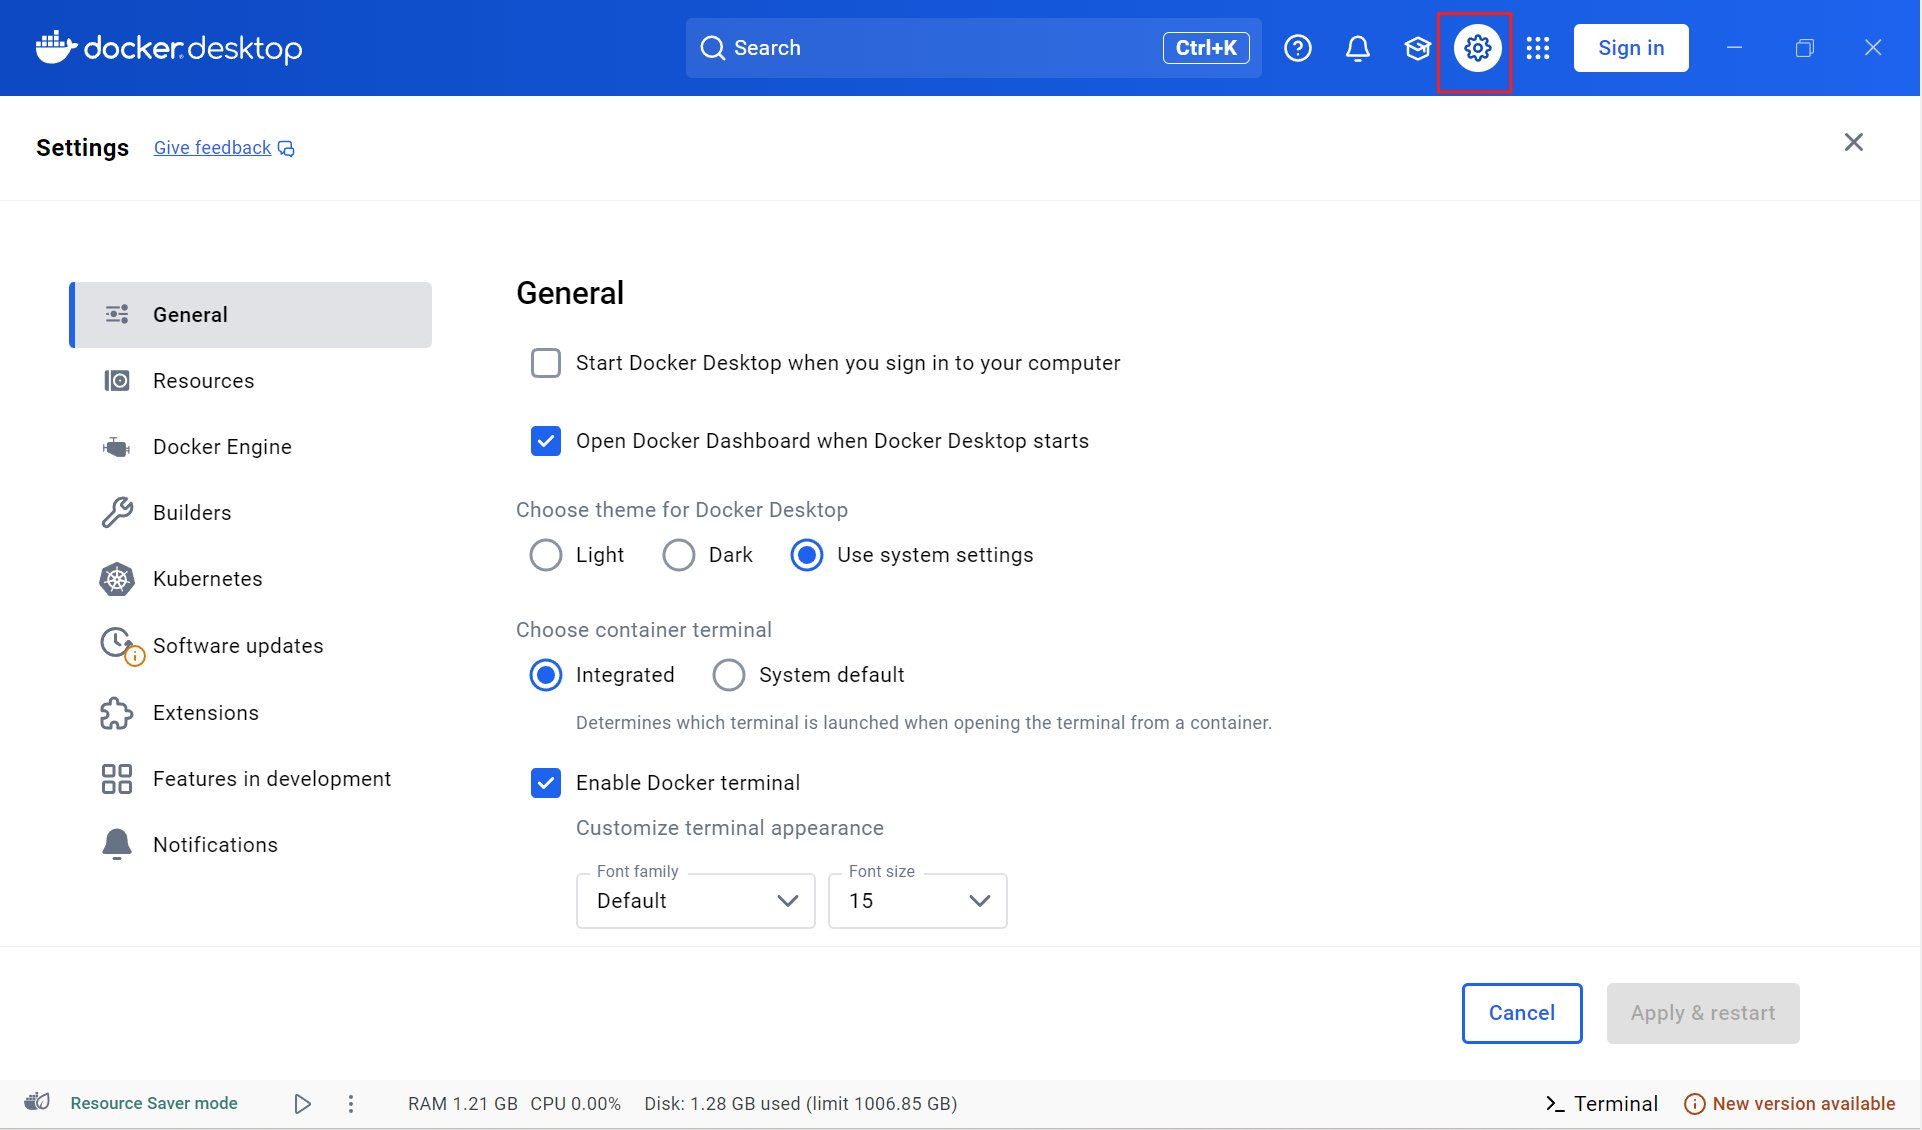Viewport: 1922px width, 1130px height.
Task: Close the Settings panel with X
Action: pos(1853,142)
